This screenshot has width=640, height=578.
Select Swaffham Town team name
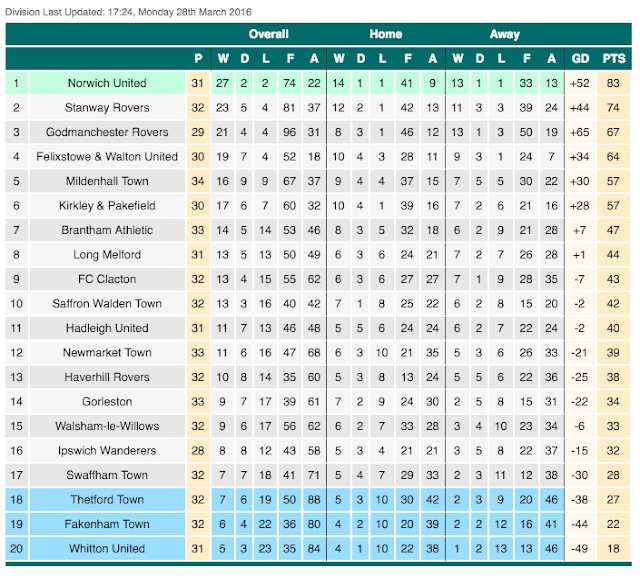[107, 475]
